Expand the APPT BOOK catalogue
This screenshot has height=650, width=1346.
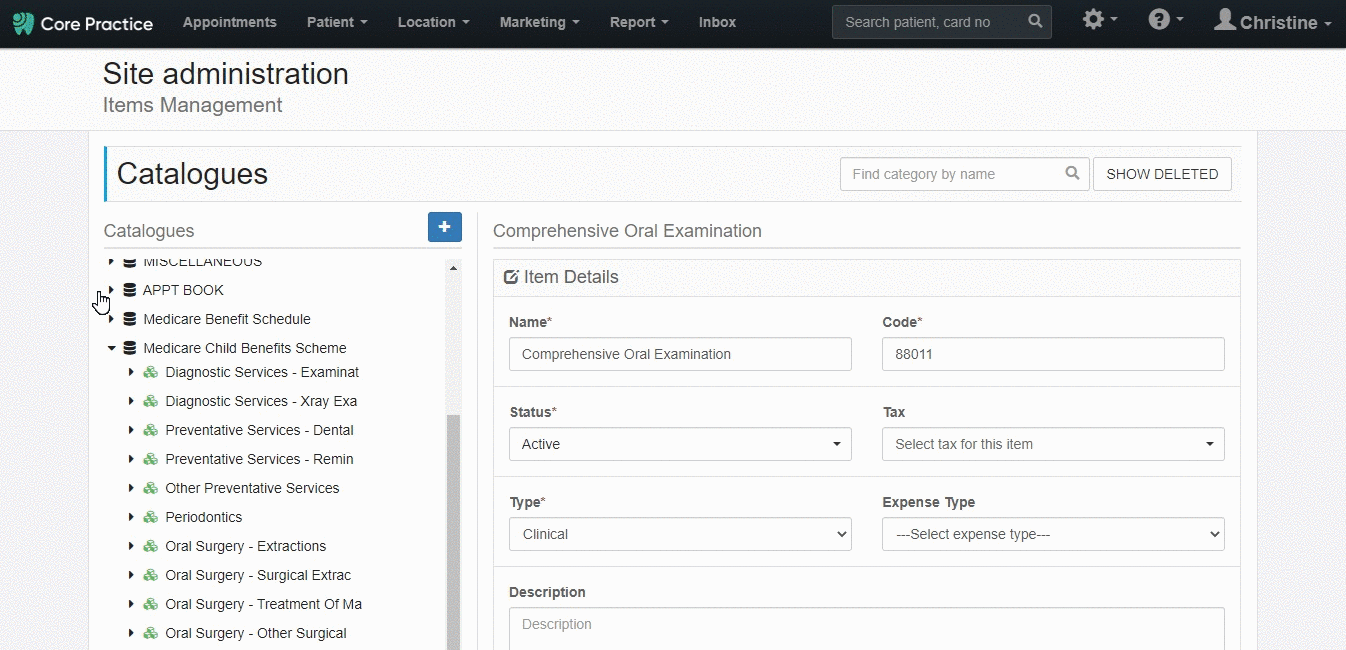[113, 290]
